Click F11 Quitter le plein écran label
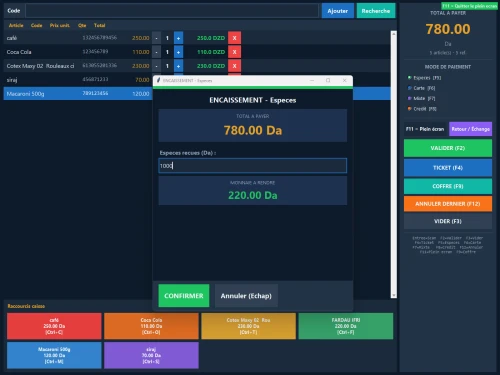The width and height of the screenshot is (500, 375). [x=470, y=6]
